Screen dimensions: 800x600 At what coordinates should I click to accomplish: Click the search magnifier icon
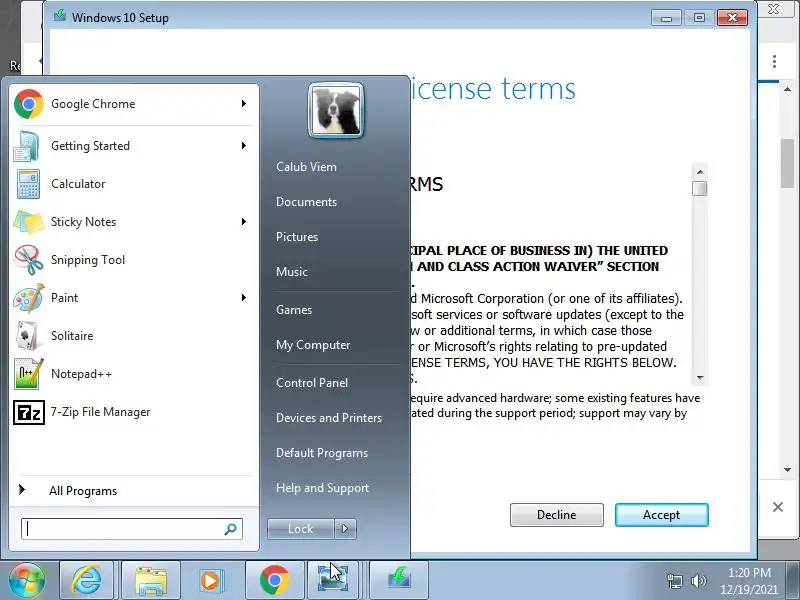(231, 529)
